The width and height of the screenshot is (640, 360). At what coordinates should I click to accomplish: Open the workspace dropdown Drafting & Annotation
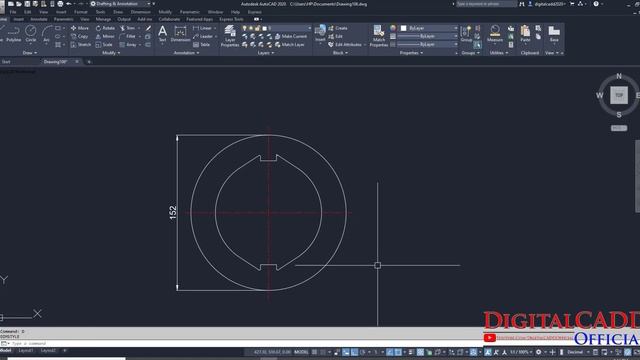120,4
